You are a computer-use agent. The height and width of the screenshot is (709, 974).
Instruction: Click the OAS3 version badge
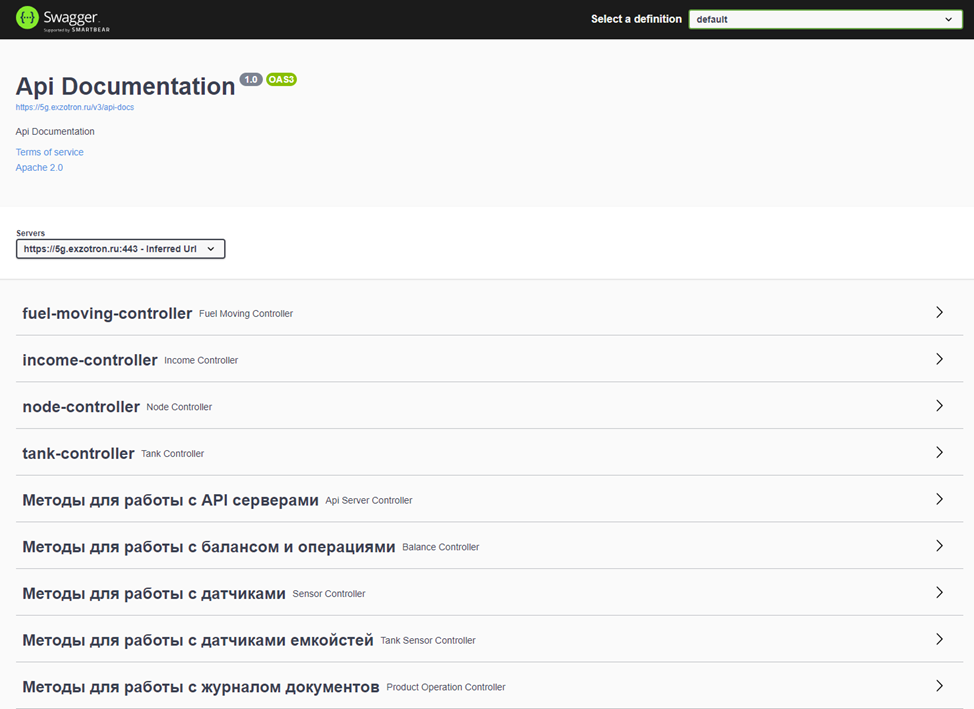tap(281, 80)
